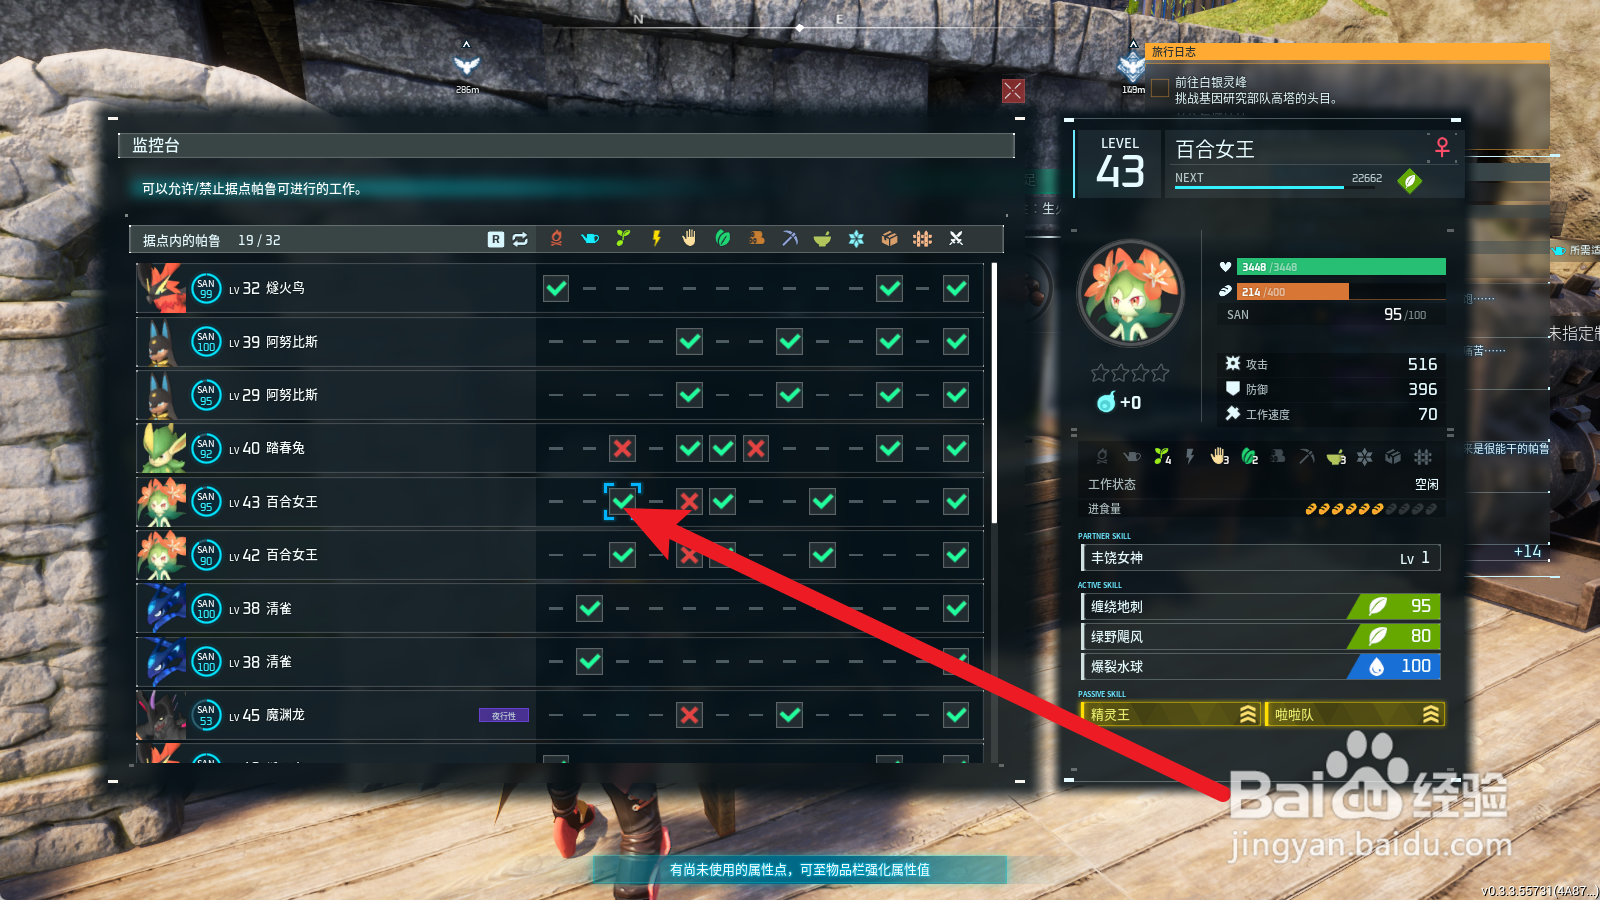Toggle planting checkbox for Lv 43 百合女王

[x=623, y=501]
